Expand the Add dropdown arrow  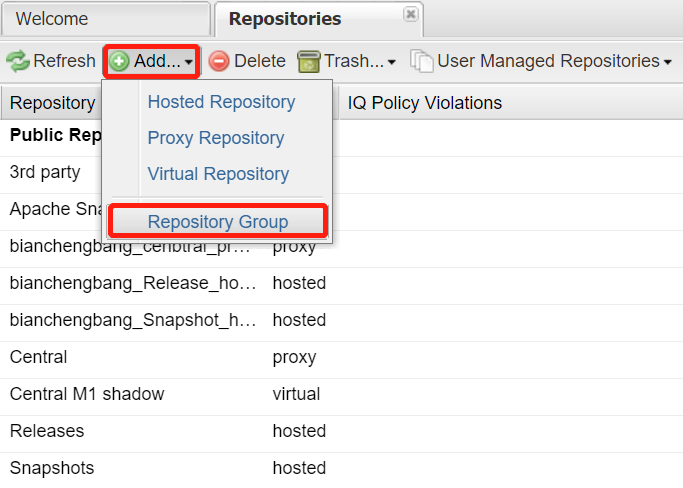coord(189,63)
